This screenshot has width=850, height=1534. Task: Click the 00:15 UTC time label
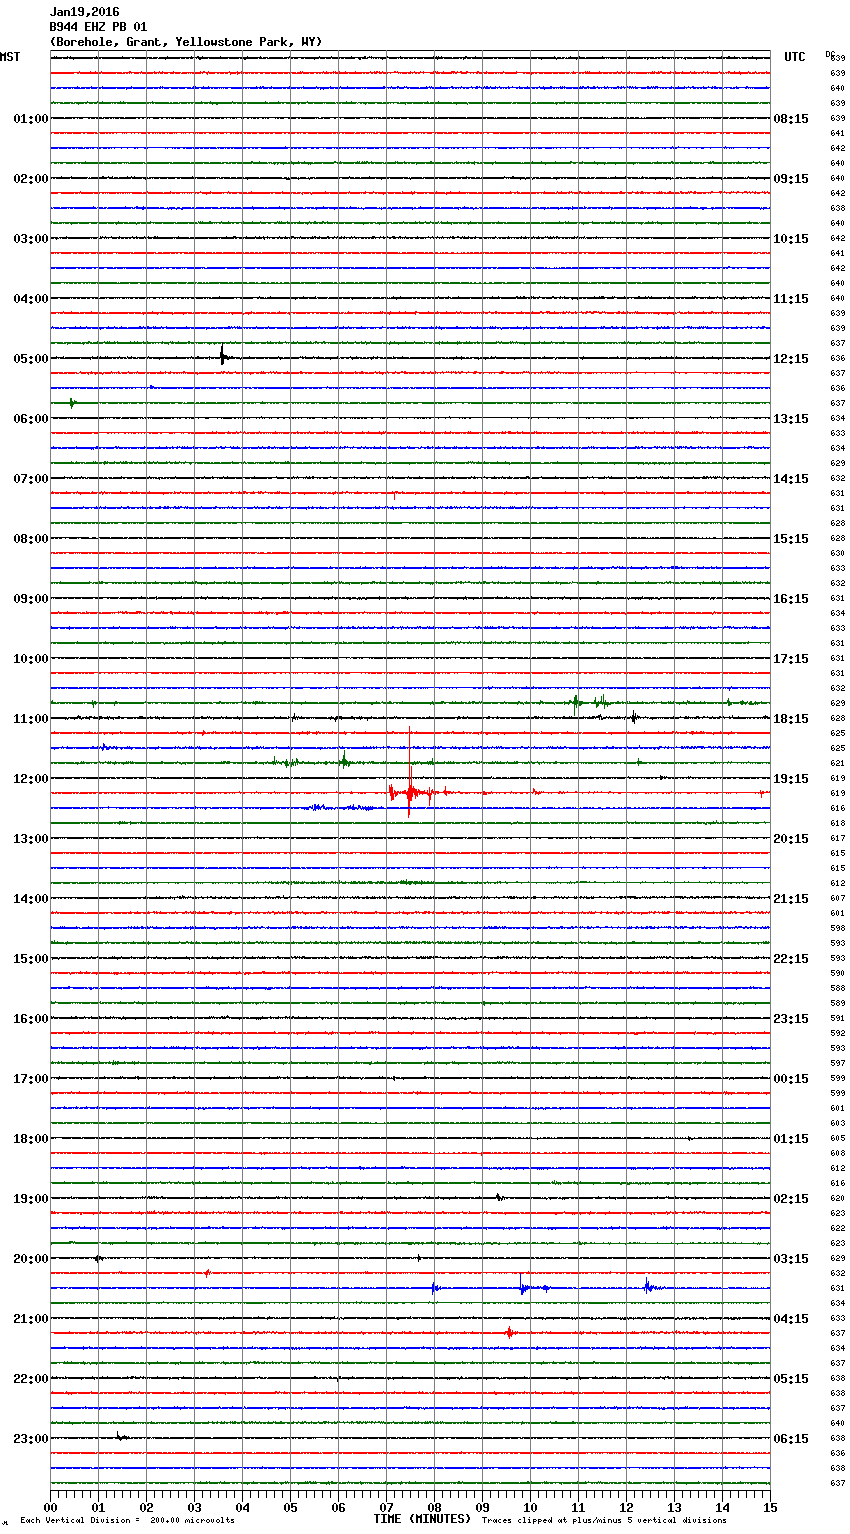(791, 1079)
